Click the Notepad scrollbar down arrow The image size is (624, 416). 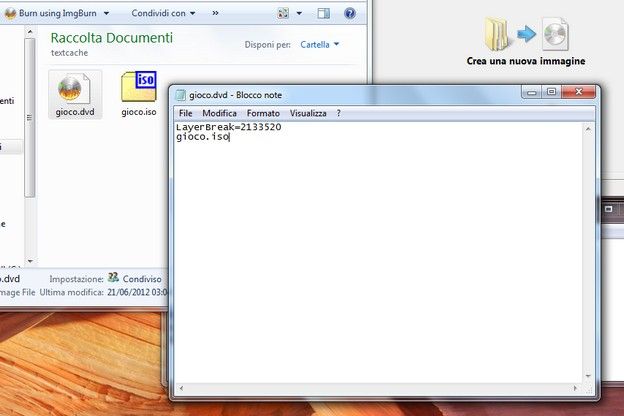point(588,376)
